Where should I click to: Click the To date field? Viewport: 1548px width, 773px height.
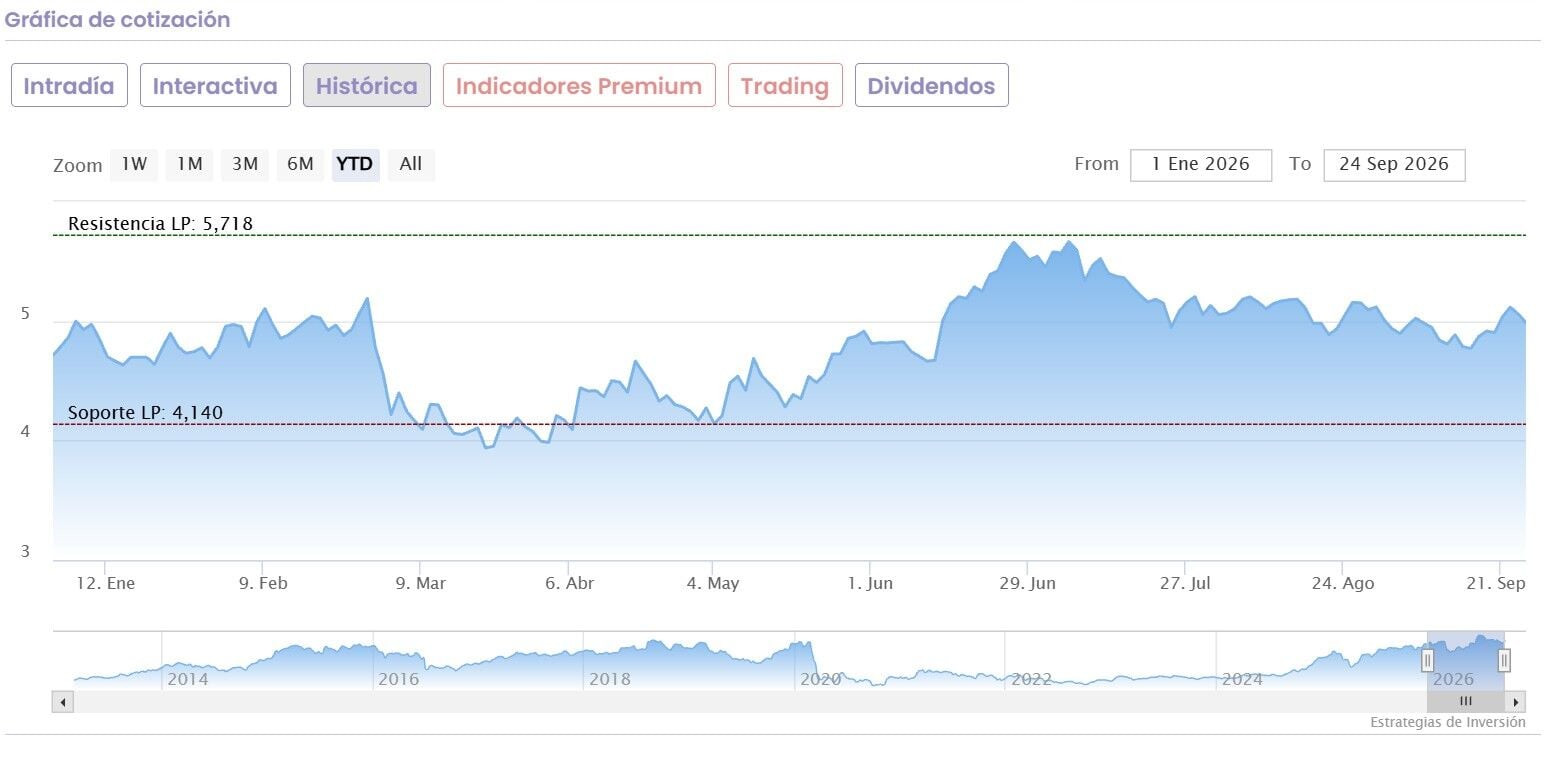1394,165
